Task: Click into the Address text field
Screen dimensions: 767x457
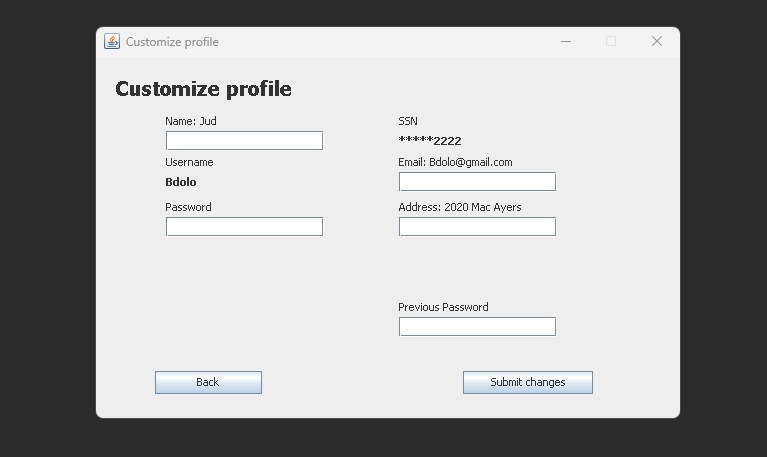Action: pyautogui.click(x=477, y=227)
